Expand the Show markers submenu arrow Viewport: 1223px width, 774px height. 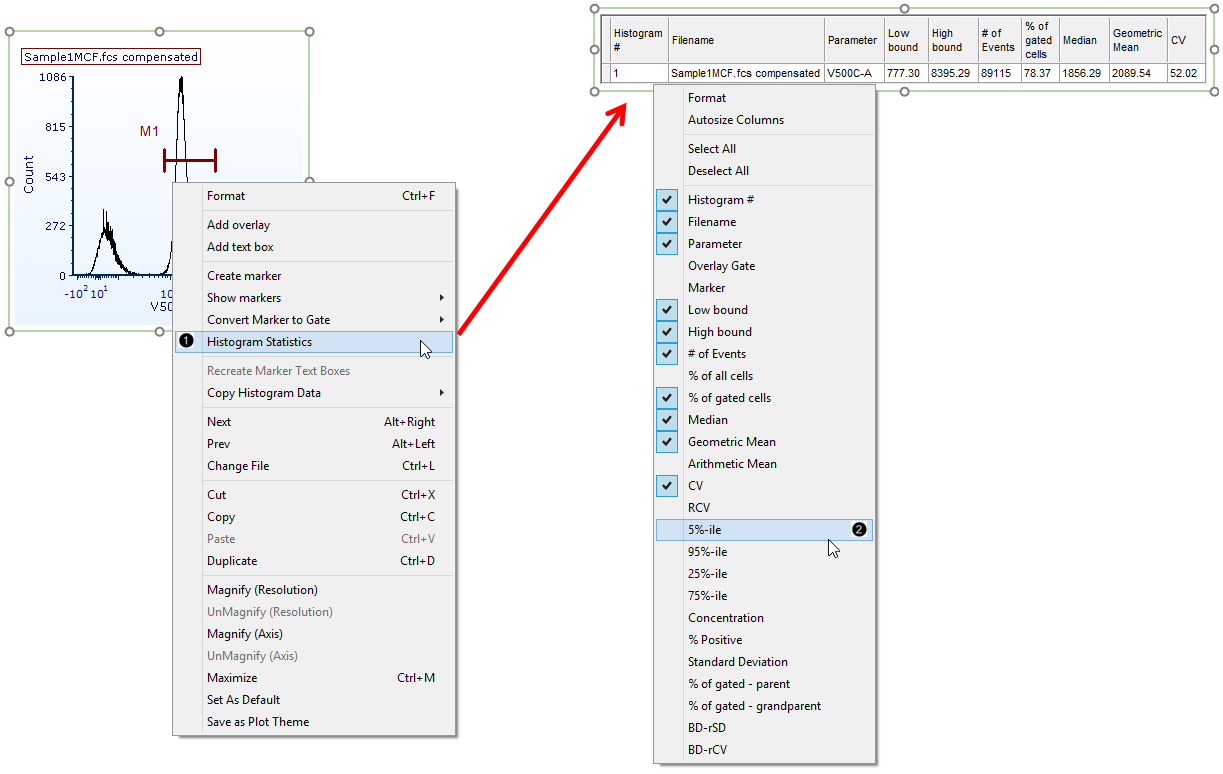click(x=441, y=298)
